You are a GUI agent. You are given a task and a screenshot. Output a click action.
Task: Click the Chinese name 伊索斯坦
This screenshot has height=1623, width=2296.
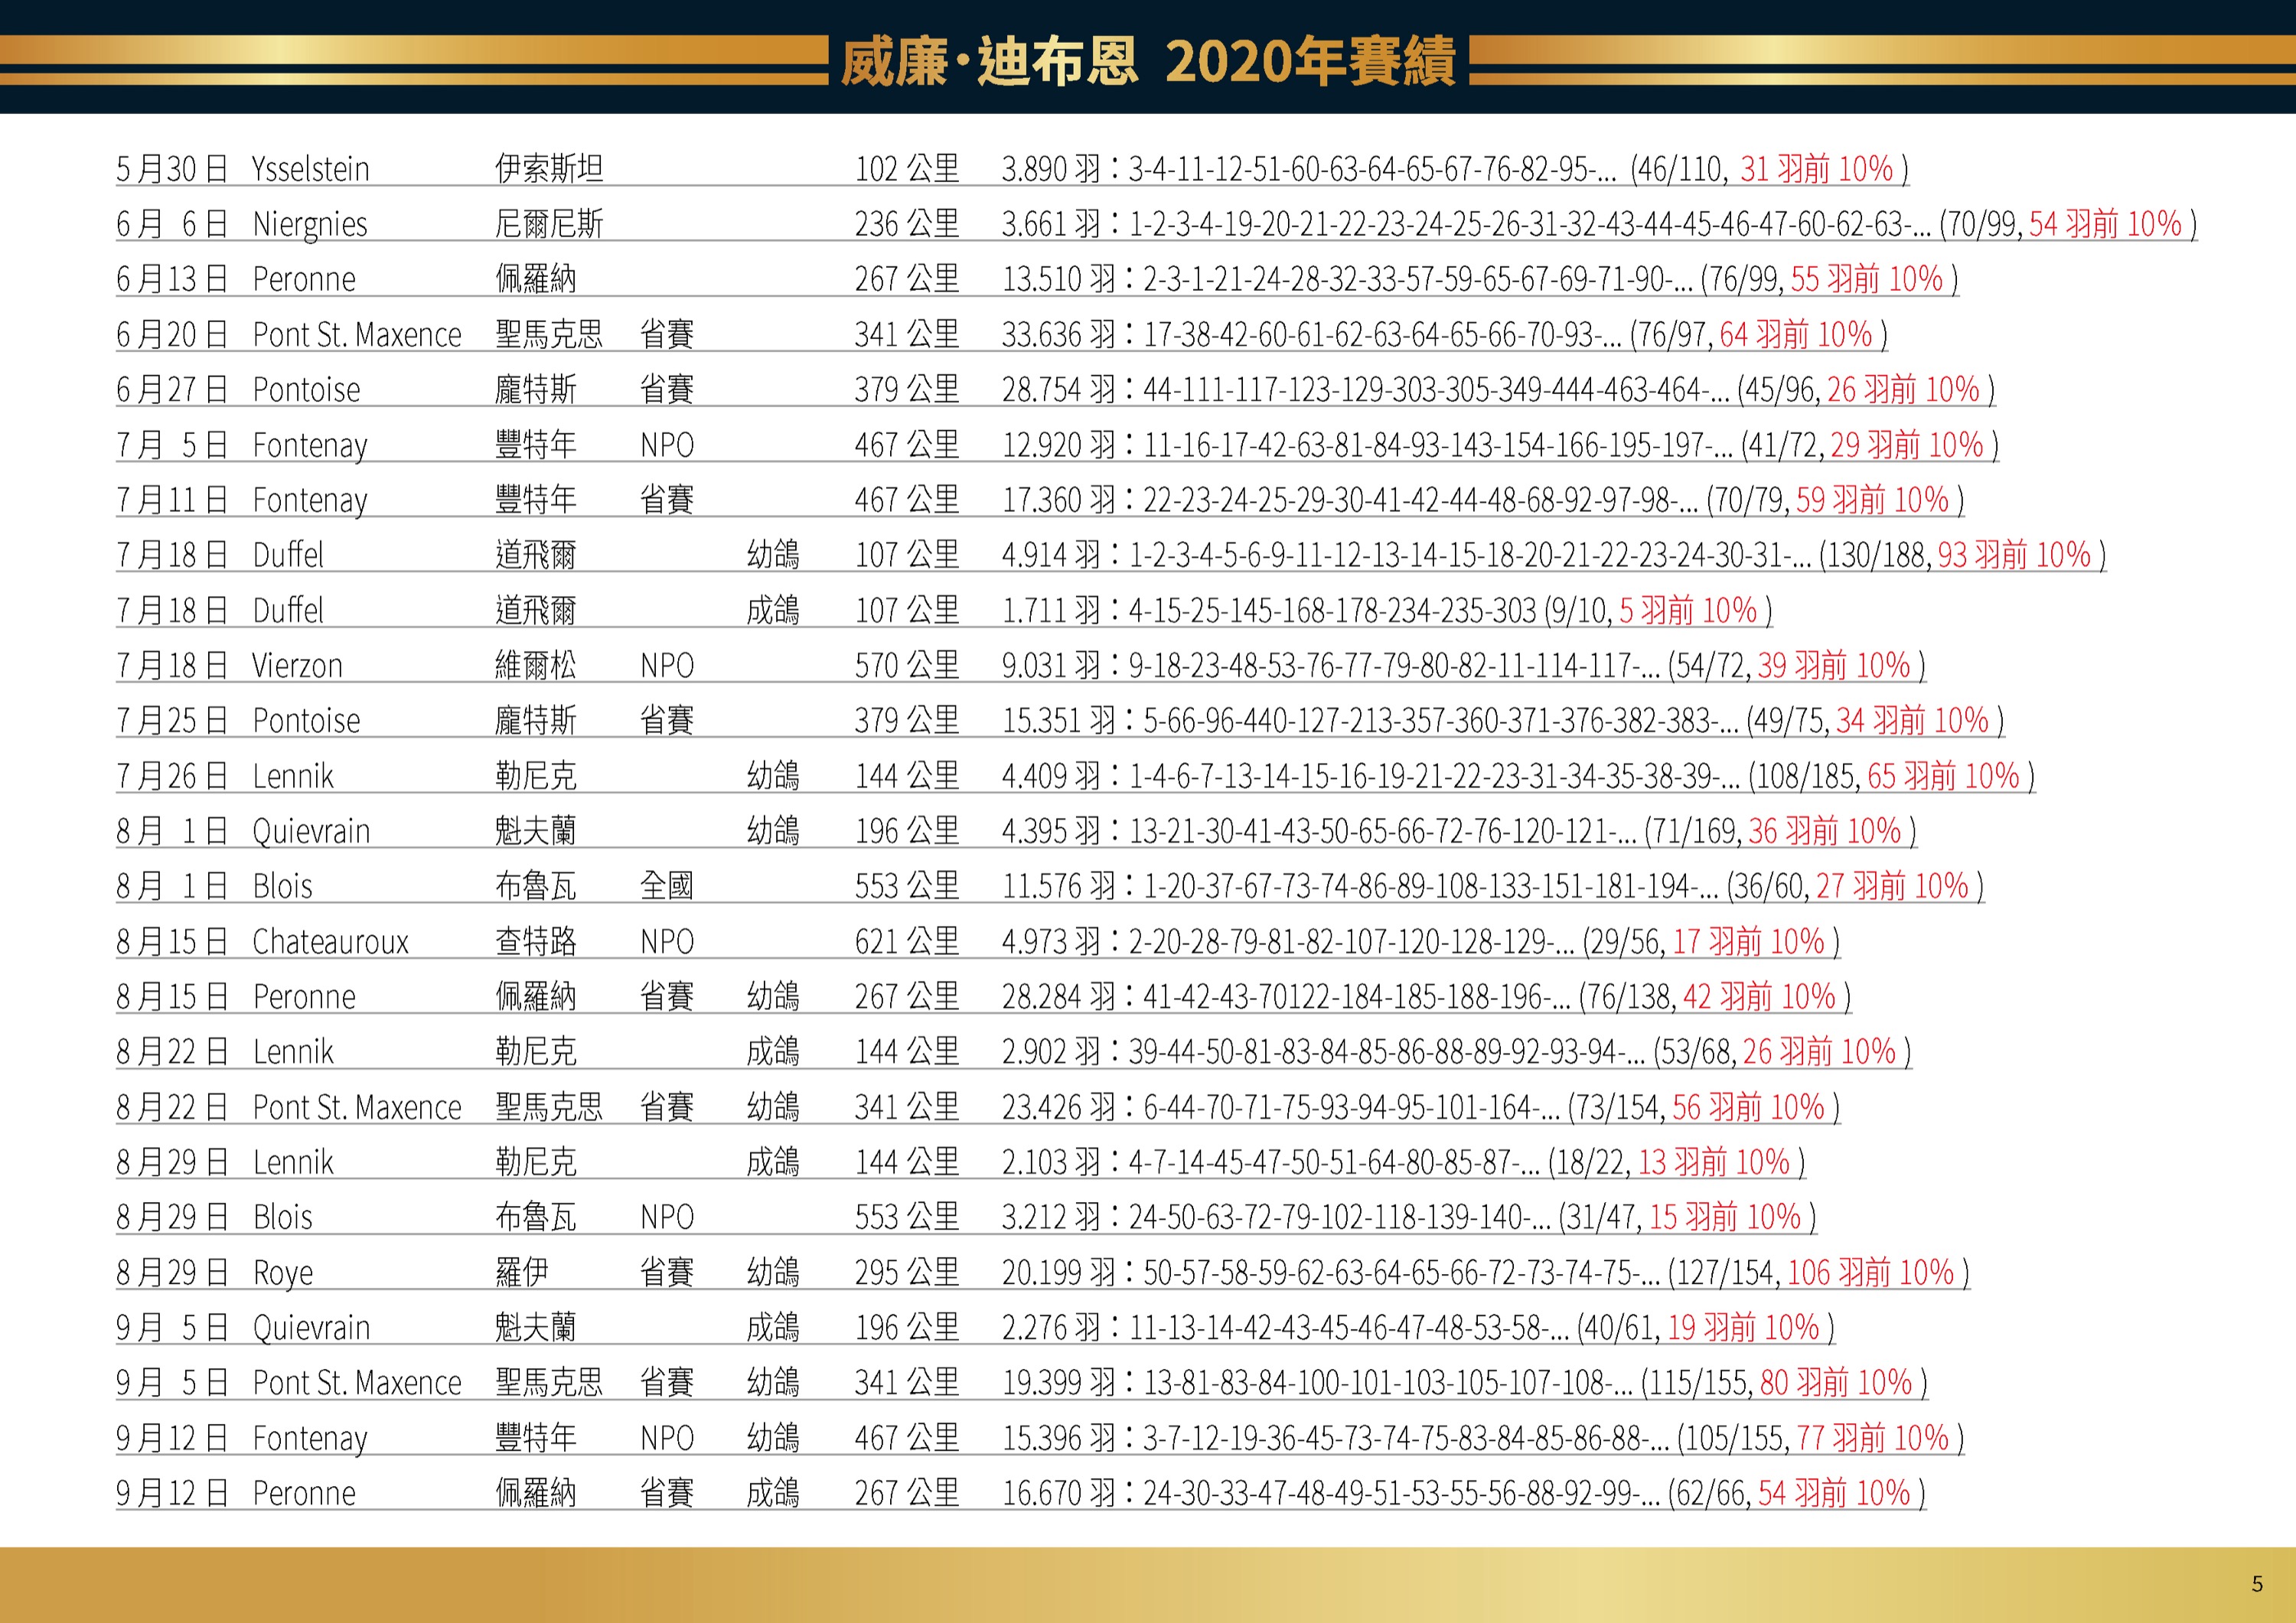pos(549,169)
